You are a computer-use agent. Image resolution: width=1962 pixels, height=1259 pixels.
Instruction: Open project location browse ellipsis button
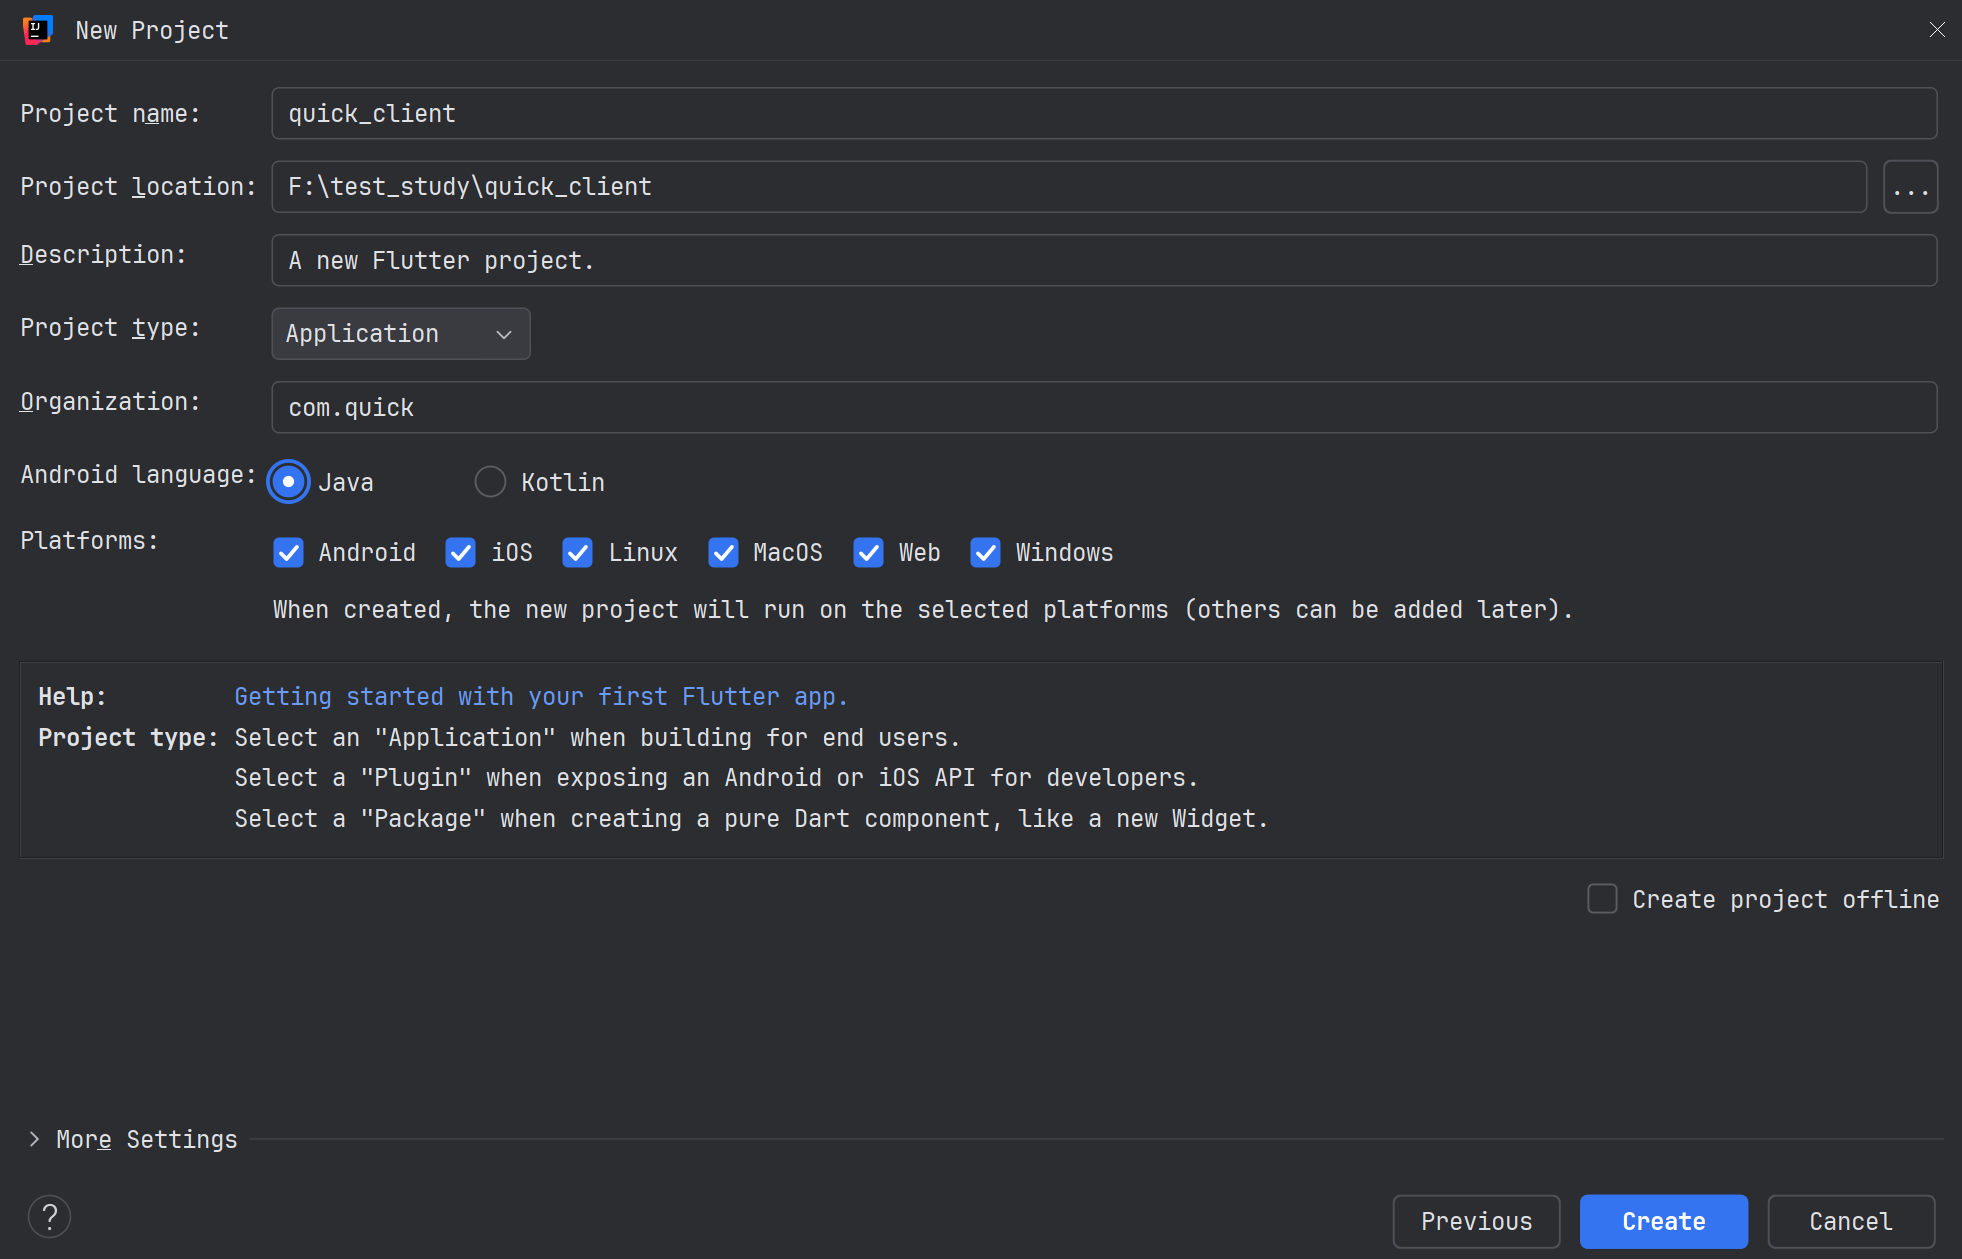(x=1910, y=187)
